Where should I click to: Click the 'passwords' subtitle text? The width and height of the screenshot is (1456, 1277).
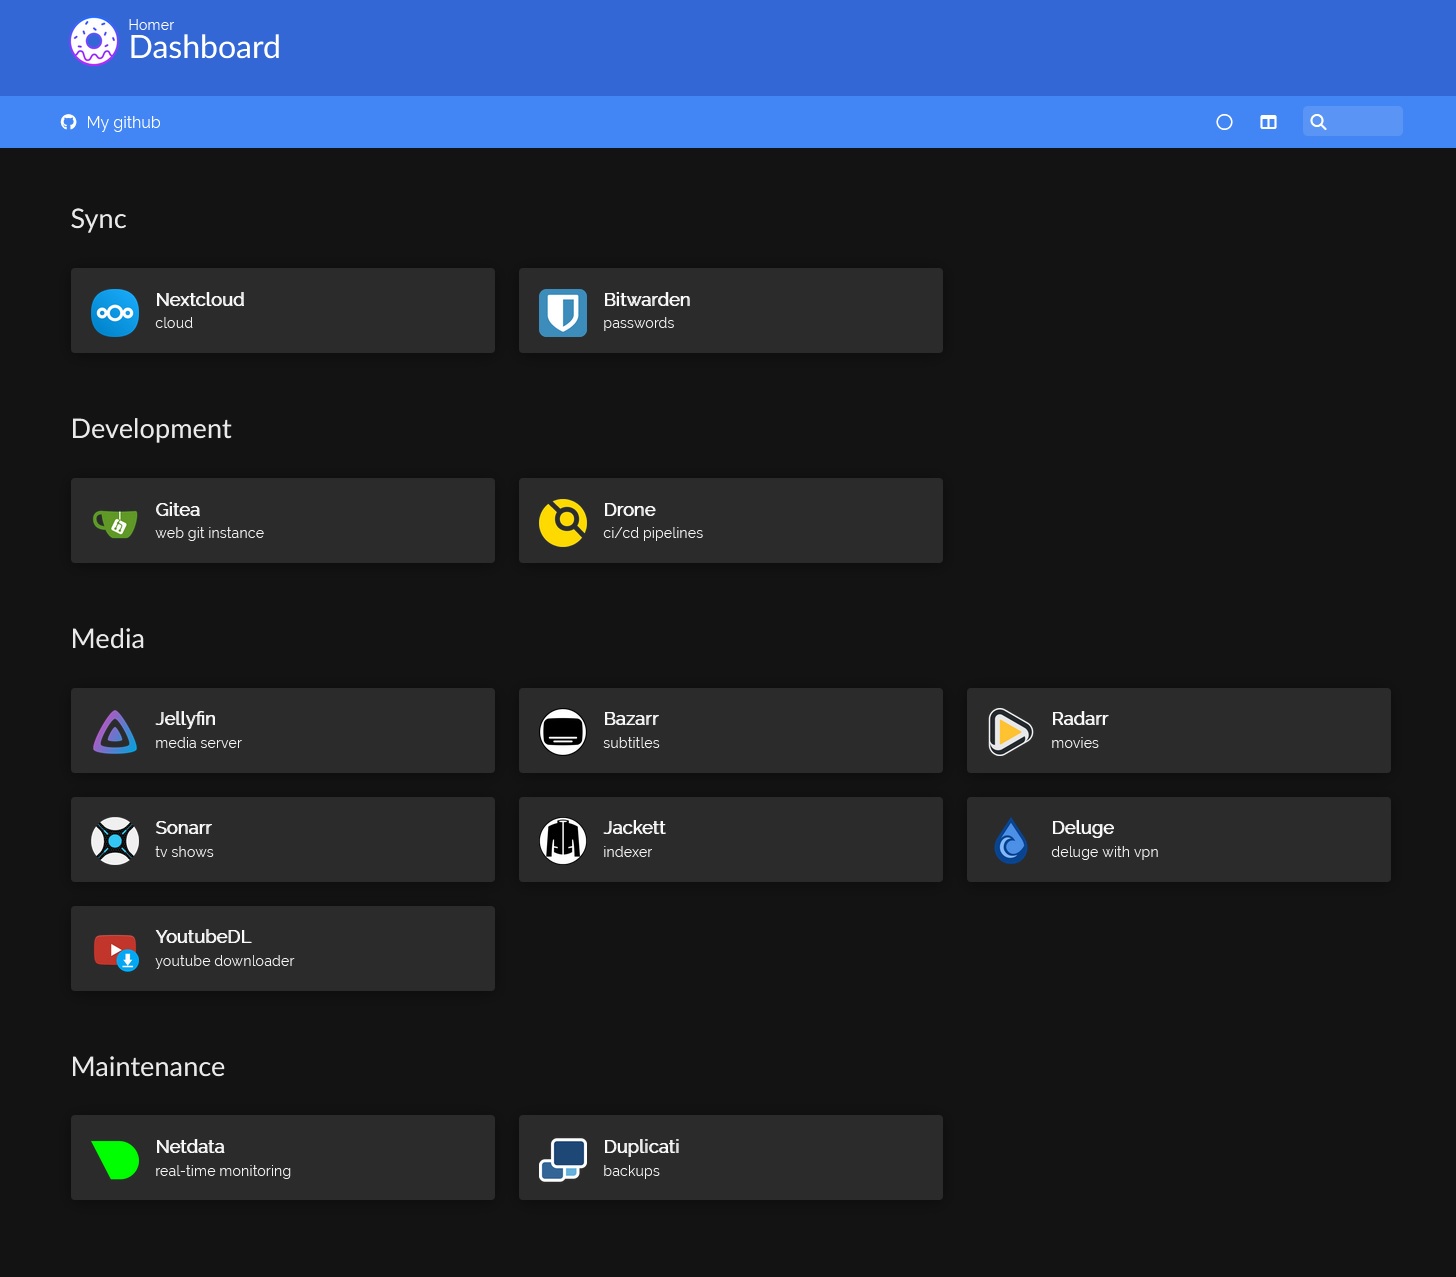[639, 323]
